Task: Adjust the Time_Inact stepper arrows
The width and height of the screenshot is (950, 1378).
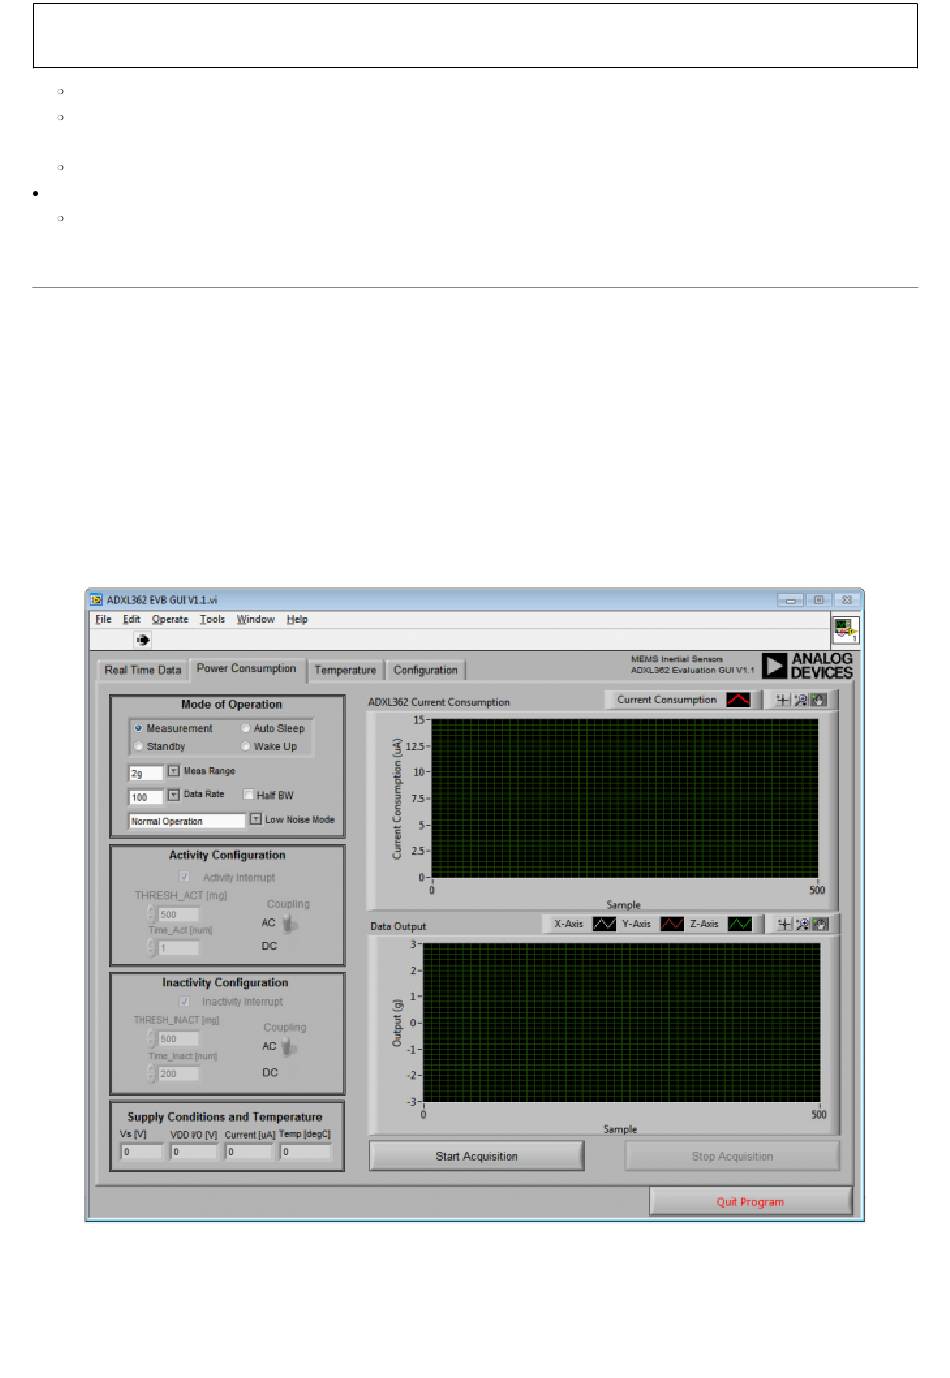Action: coord(152,1073)
